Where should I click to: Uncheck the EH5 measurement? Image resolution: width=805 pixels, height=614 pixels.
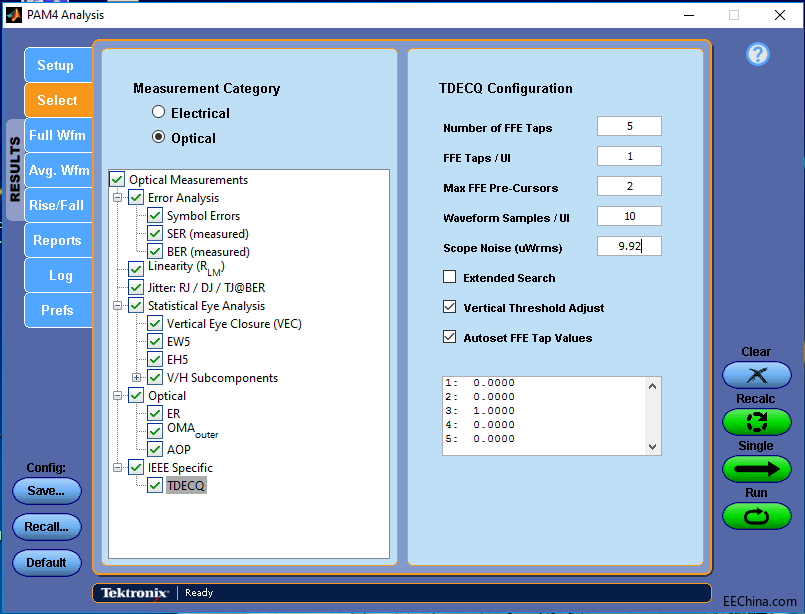(x=155, y=359)
